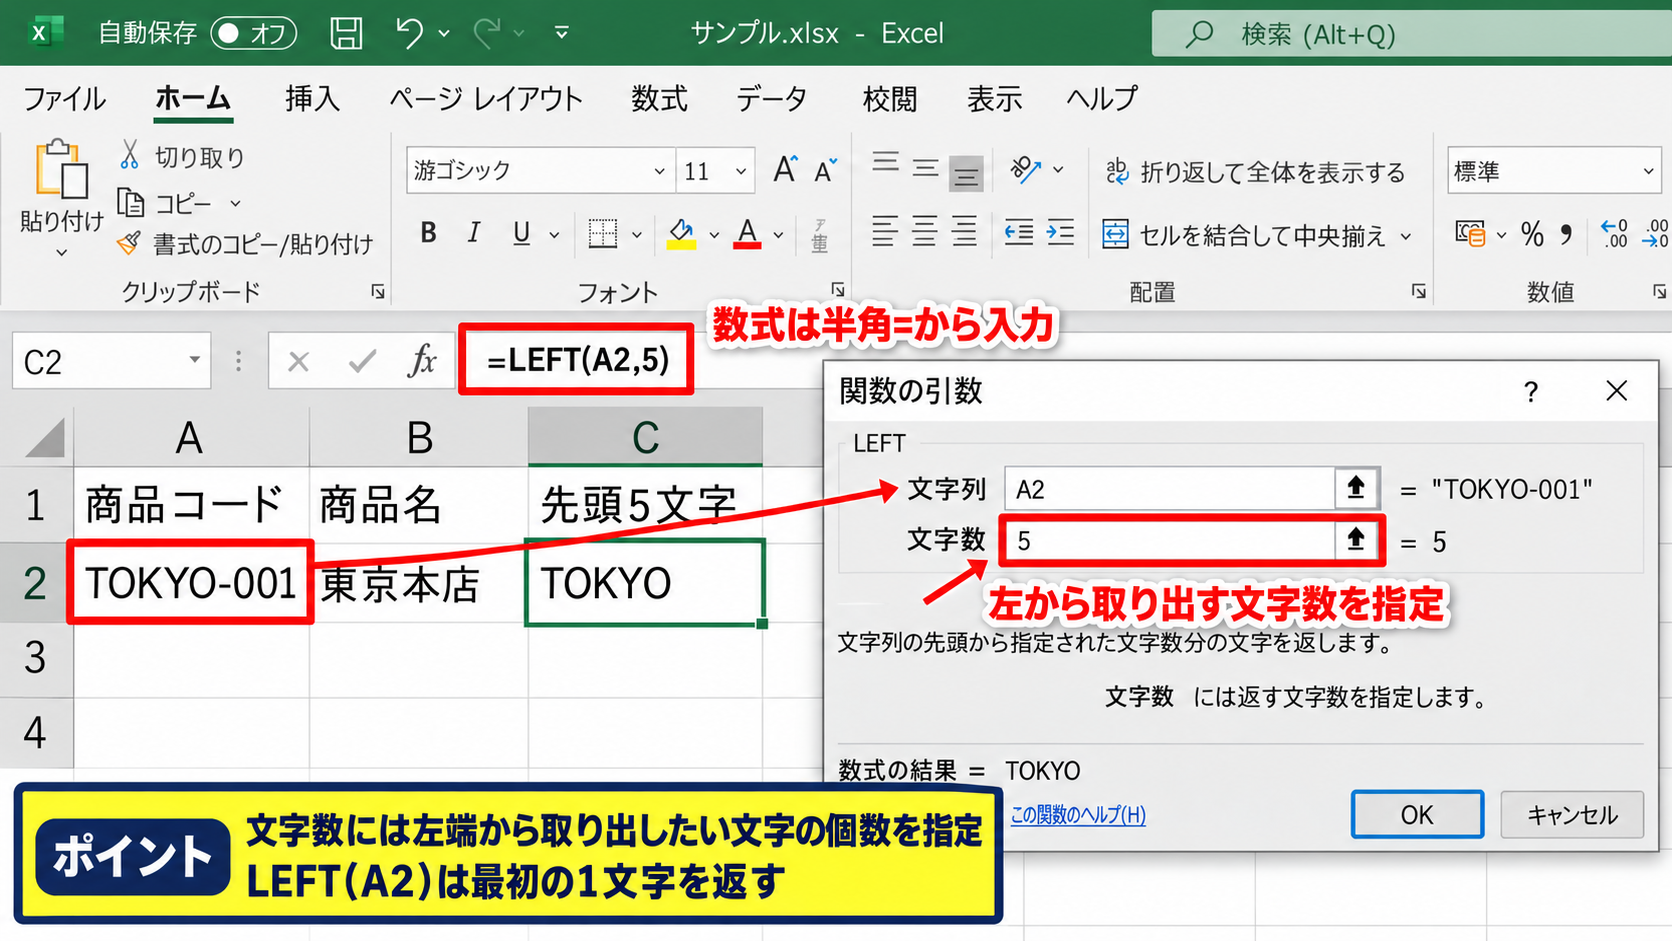This screenshot has width=1672, height=941.
Task: Click the bottom align icon
Action: 966,174
